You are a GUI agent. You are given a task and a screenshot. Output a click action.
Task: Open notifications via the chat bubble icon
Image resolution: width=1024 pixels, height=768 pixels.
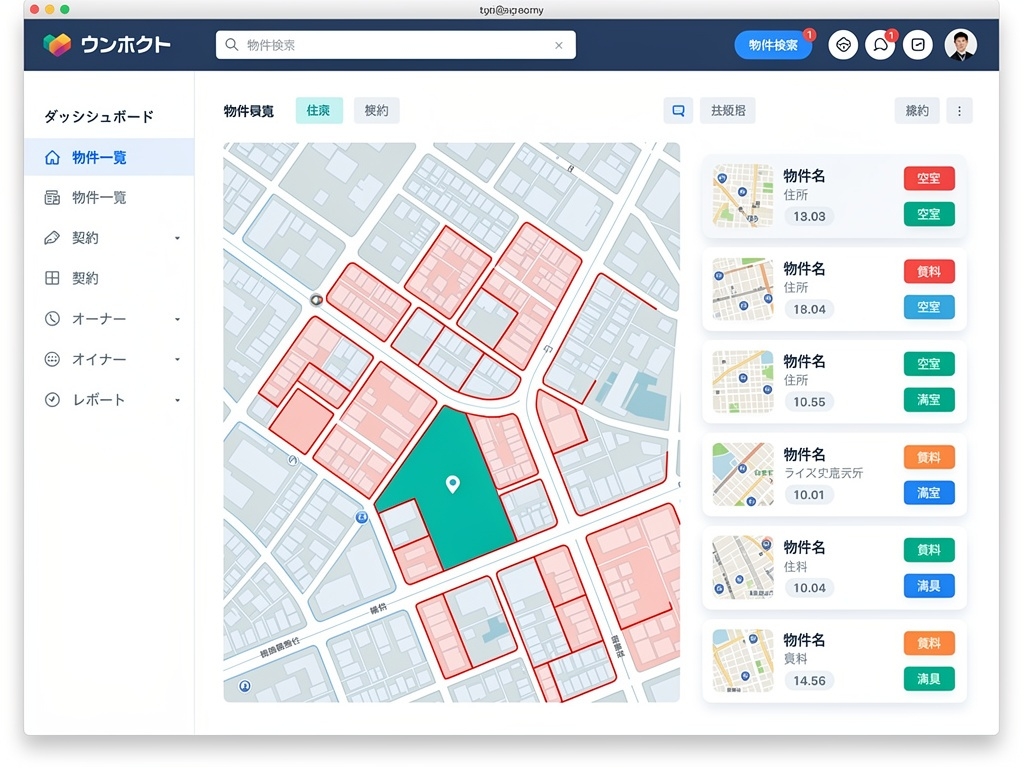click(880, 45)
